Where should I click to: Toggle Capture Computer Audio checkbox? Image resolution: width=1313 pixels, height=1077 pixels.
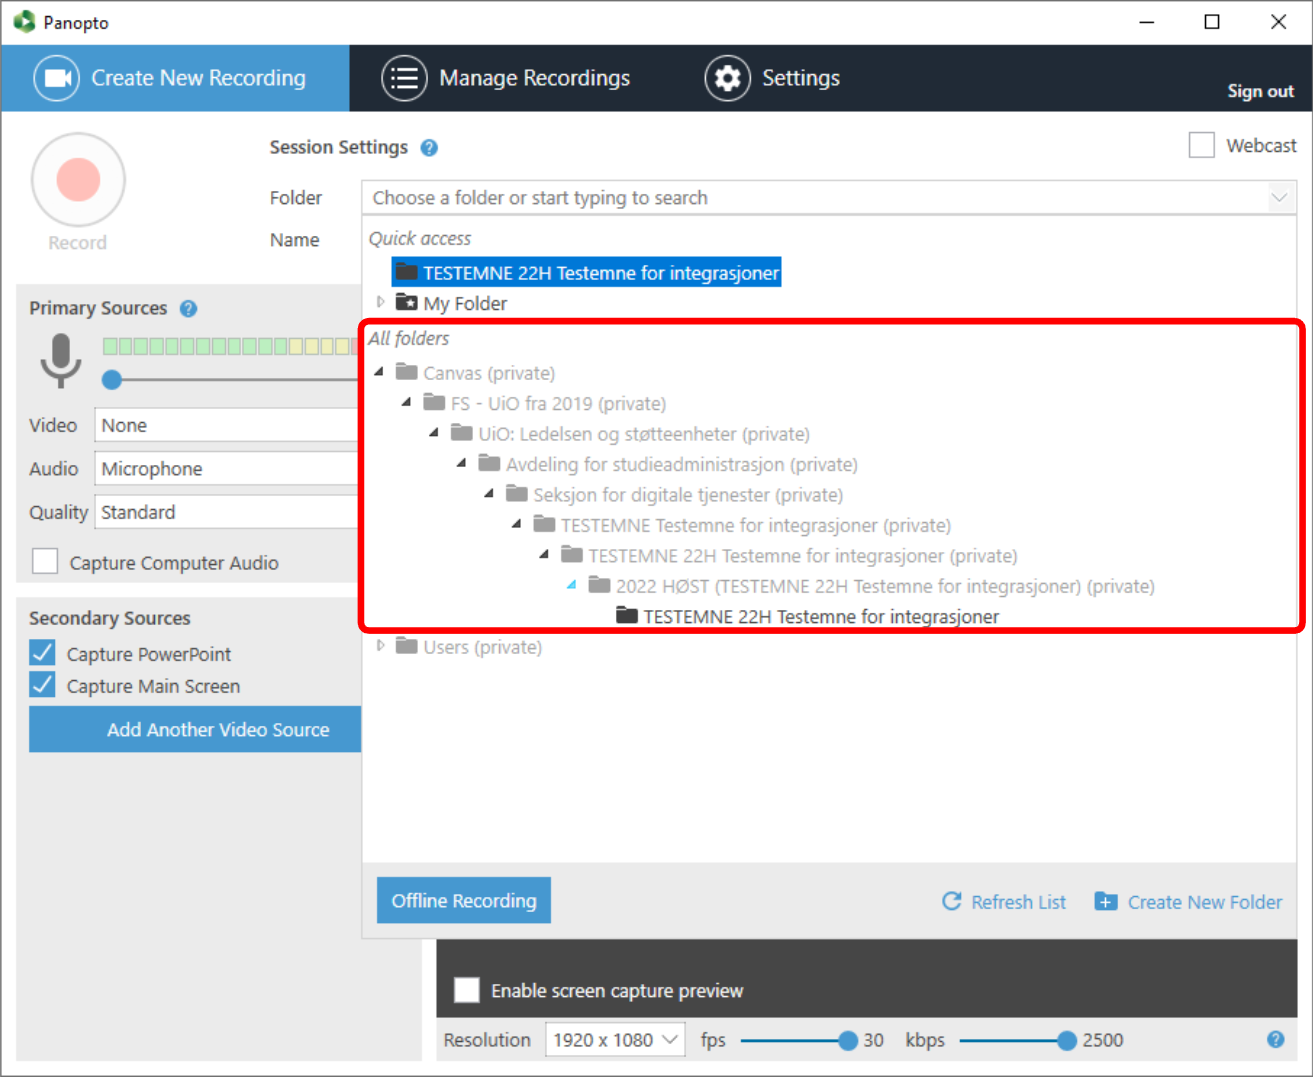[45, 561]
